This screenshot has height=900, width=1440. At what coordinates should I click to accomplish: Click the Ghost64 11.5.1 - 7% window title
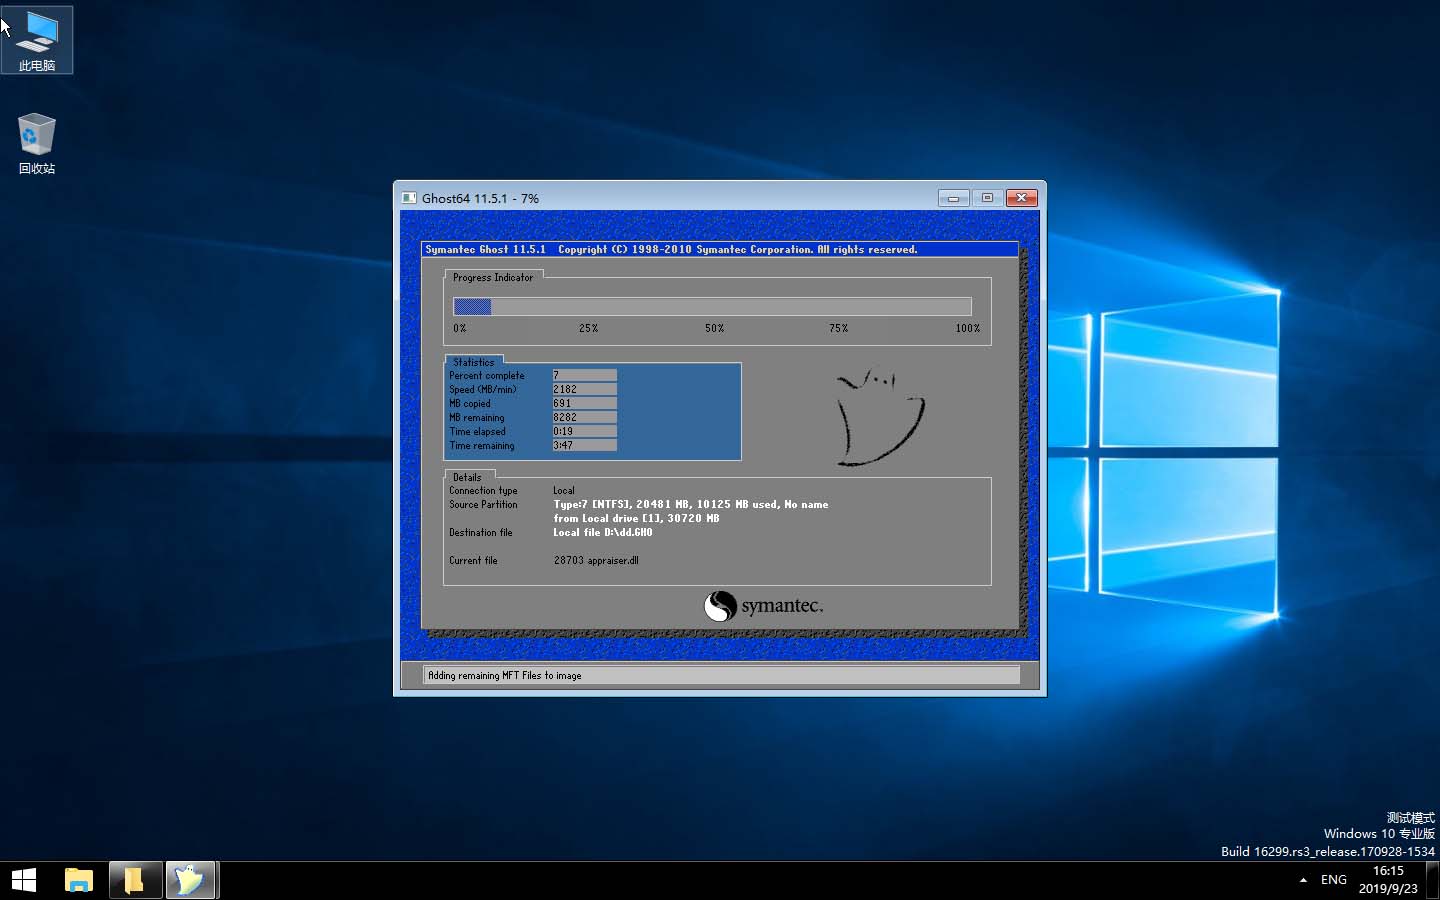click(480, 198)
